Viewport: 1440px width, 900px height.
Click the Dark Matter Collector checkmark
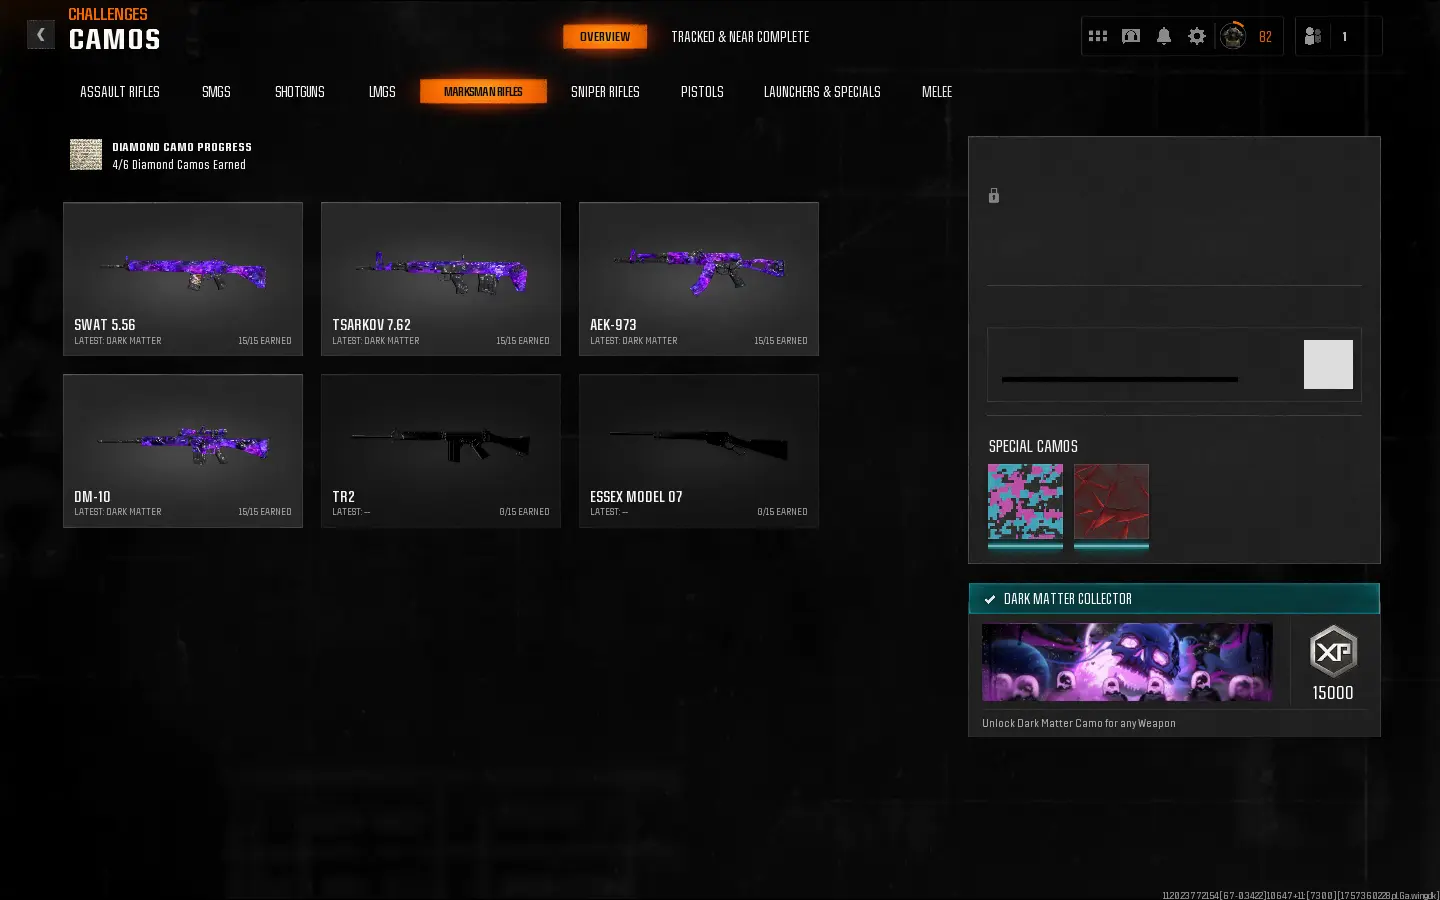point(990,599)
